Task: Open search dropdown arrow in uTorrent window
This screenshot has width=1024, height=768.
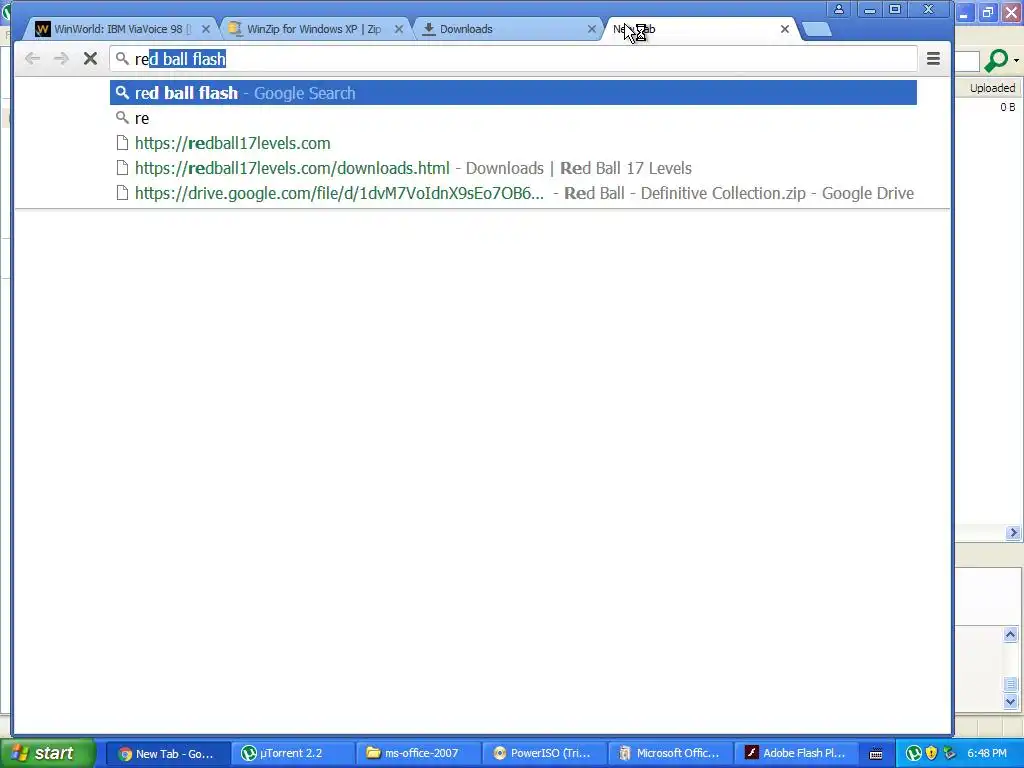Action: (x=1016, y=61)
